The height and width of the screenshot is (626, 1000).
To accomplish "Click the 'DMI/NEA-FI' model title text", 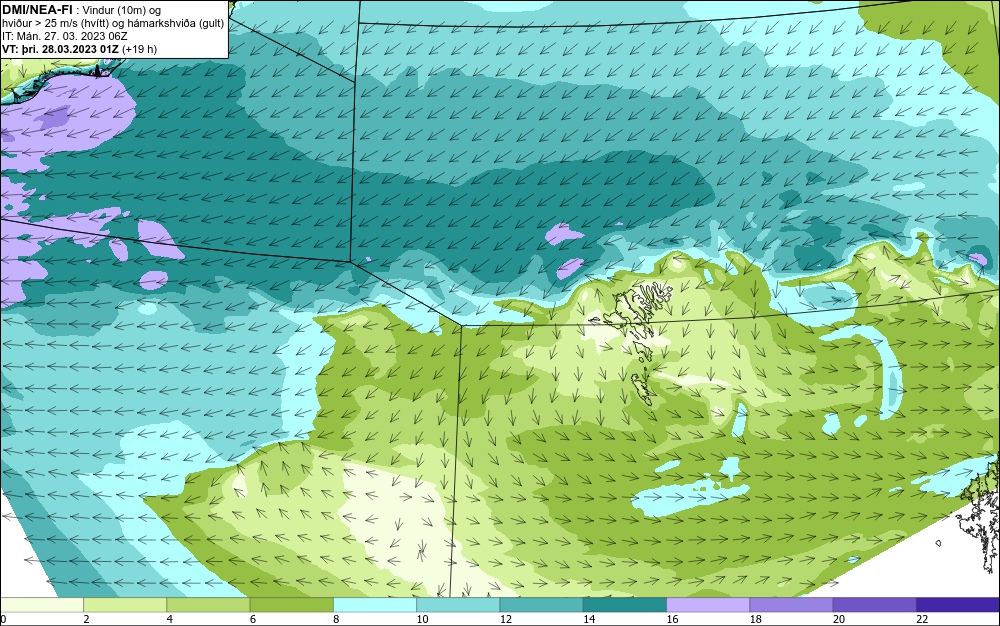I will click(37, 9).
